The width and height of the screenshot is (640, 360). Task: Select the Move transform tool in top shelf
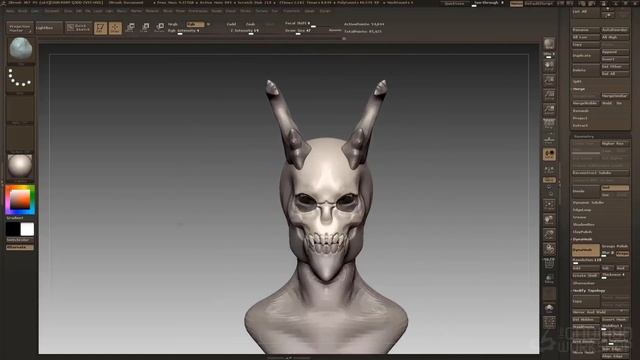(x=130, y=28)
